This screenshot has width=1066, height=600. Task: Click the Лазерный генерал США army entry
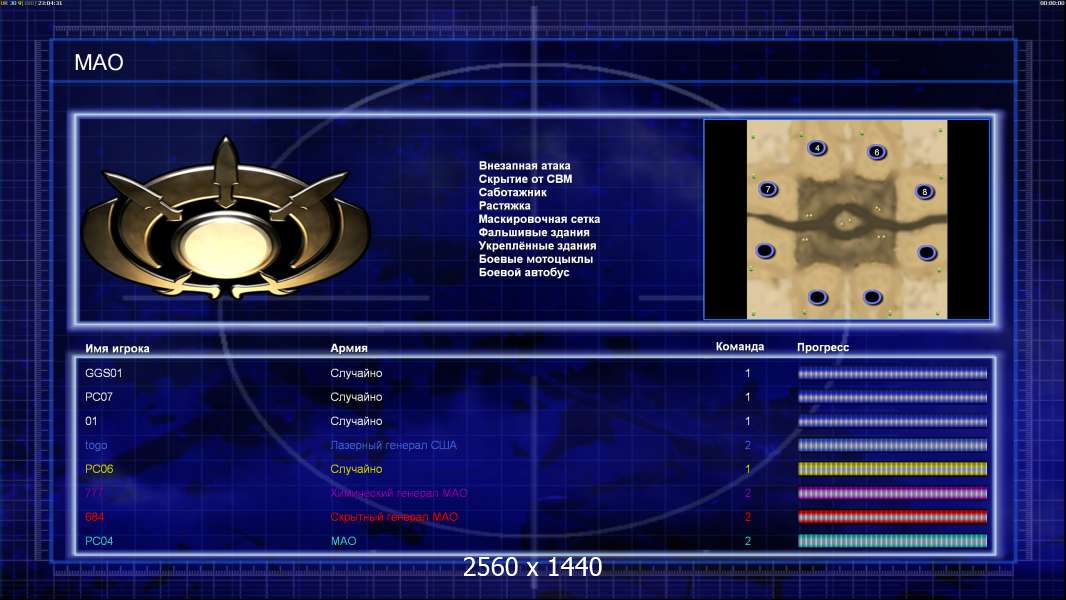[x=393, y=445]
